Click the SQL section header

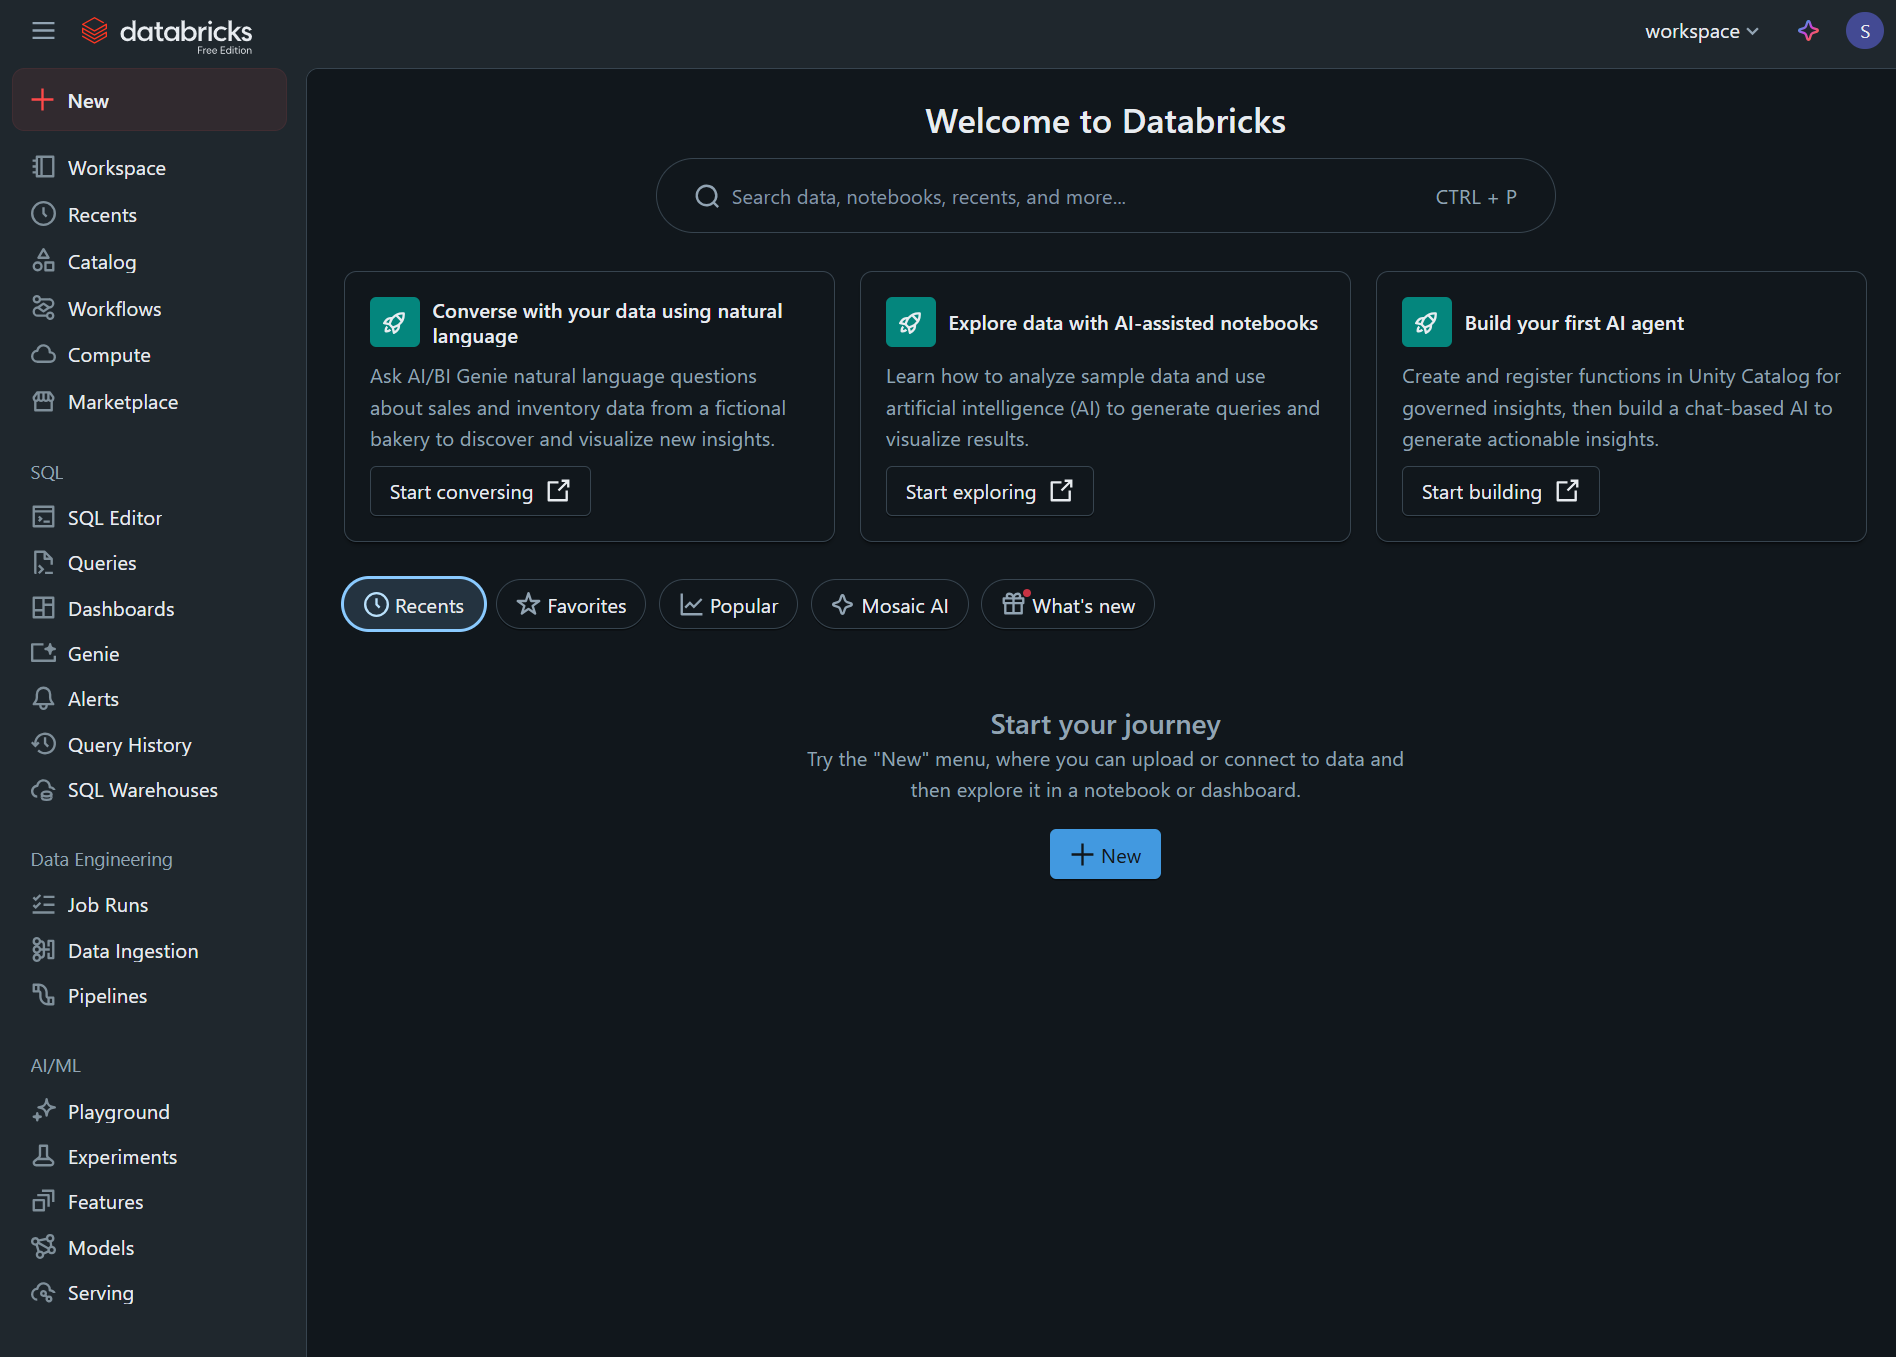[x=47, y=472]
